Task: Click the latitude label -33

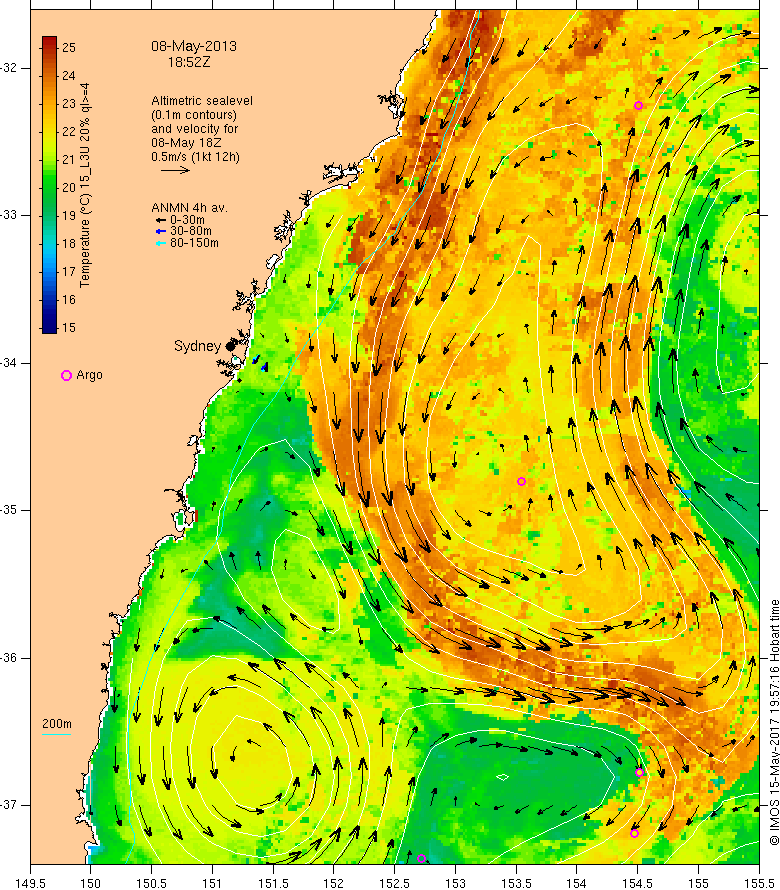Action: (x=9, y=215)
